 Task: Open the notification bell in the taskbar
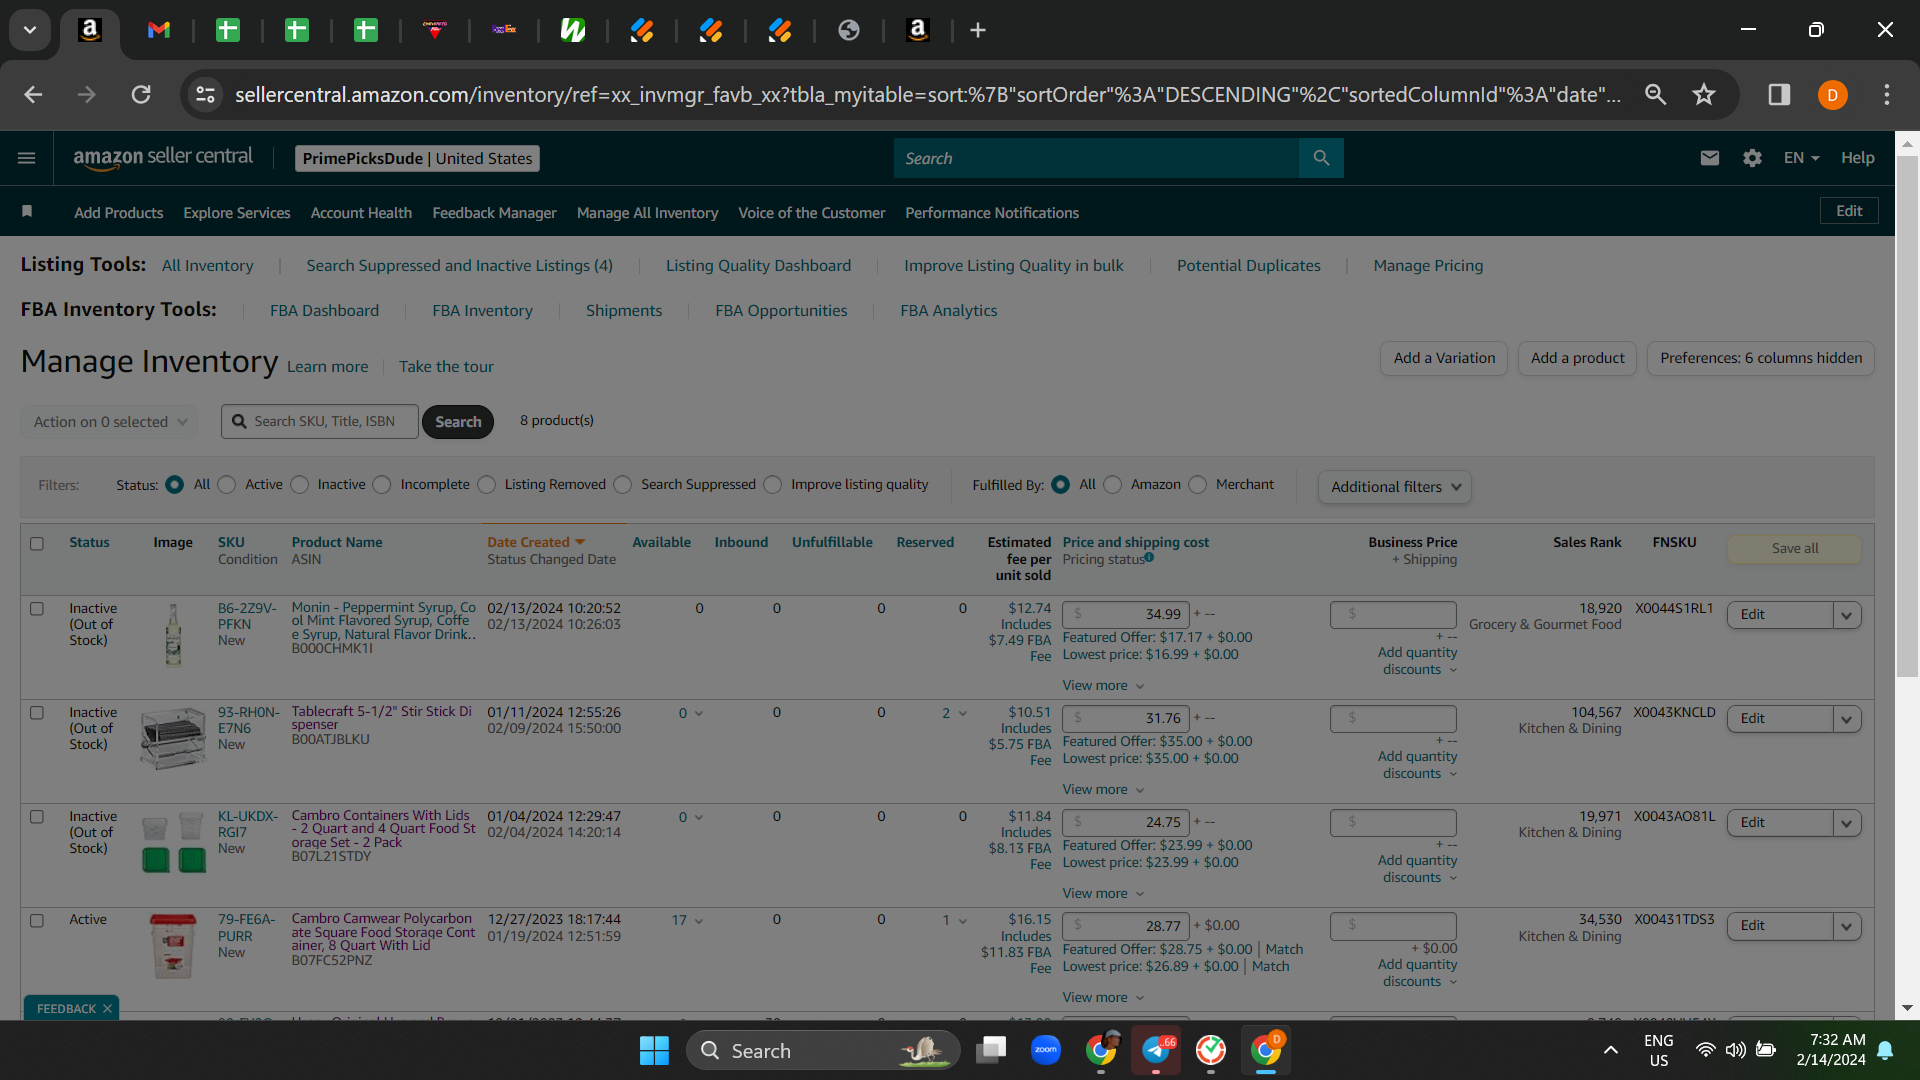click(x=1885, y=1050)
